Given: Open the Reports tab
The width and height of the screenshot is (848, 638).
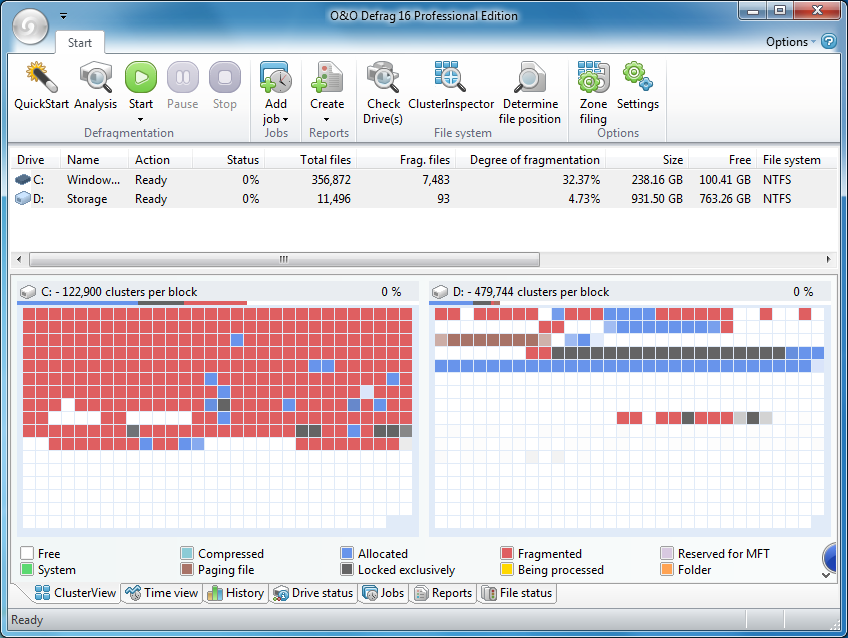Looking at the screenshot, I should [x=443, y=593].
